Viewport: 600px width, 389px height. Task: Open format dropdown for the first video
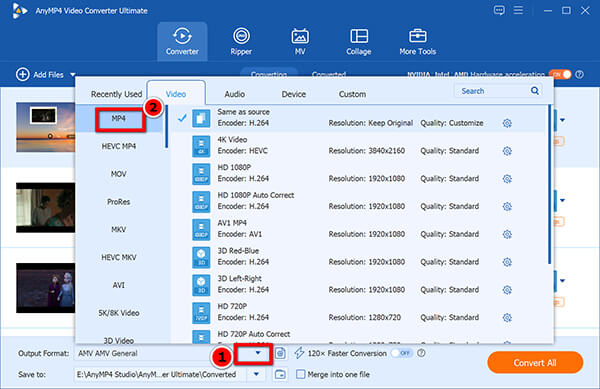(x=562, y=120)
